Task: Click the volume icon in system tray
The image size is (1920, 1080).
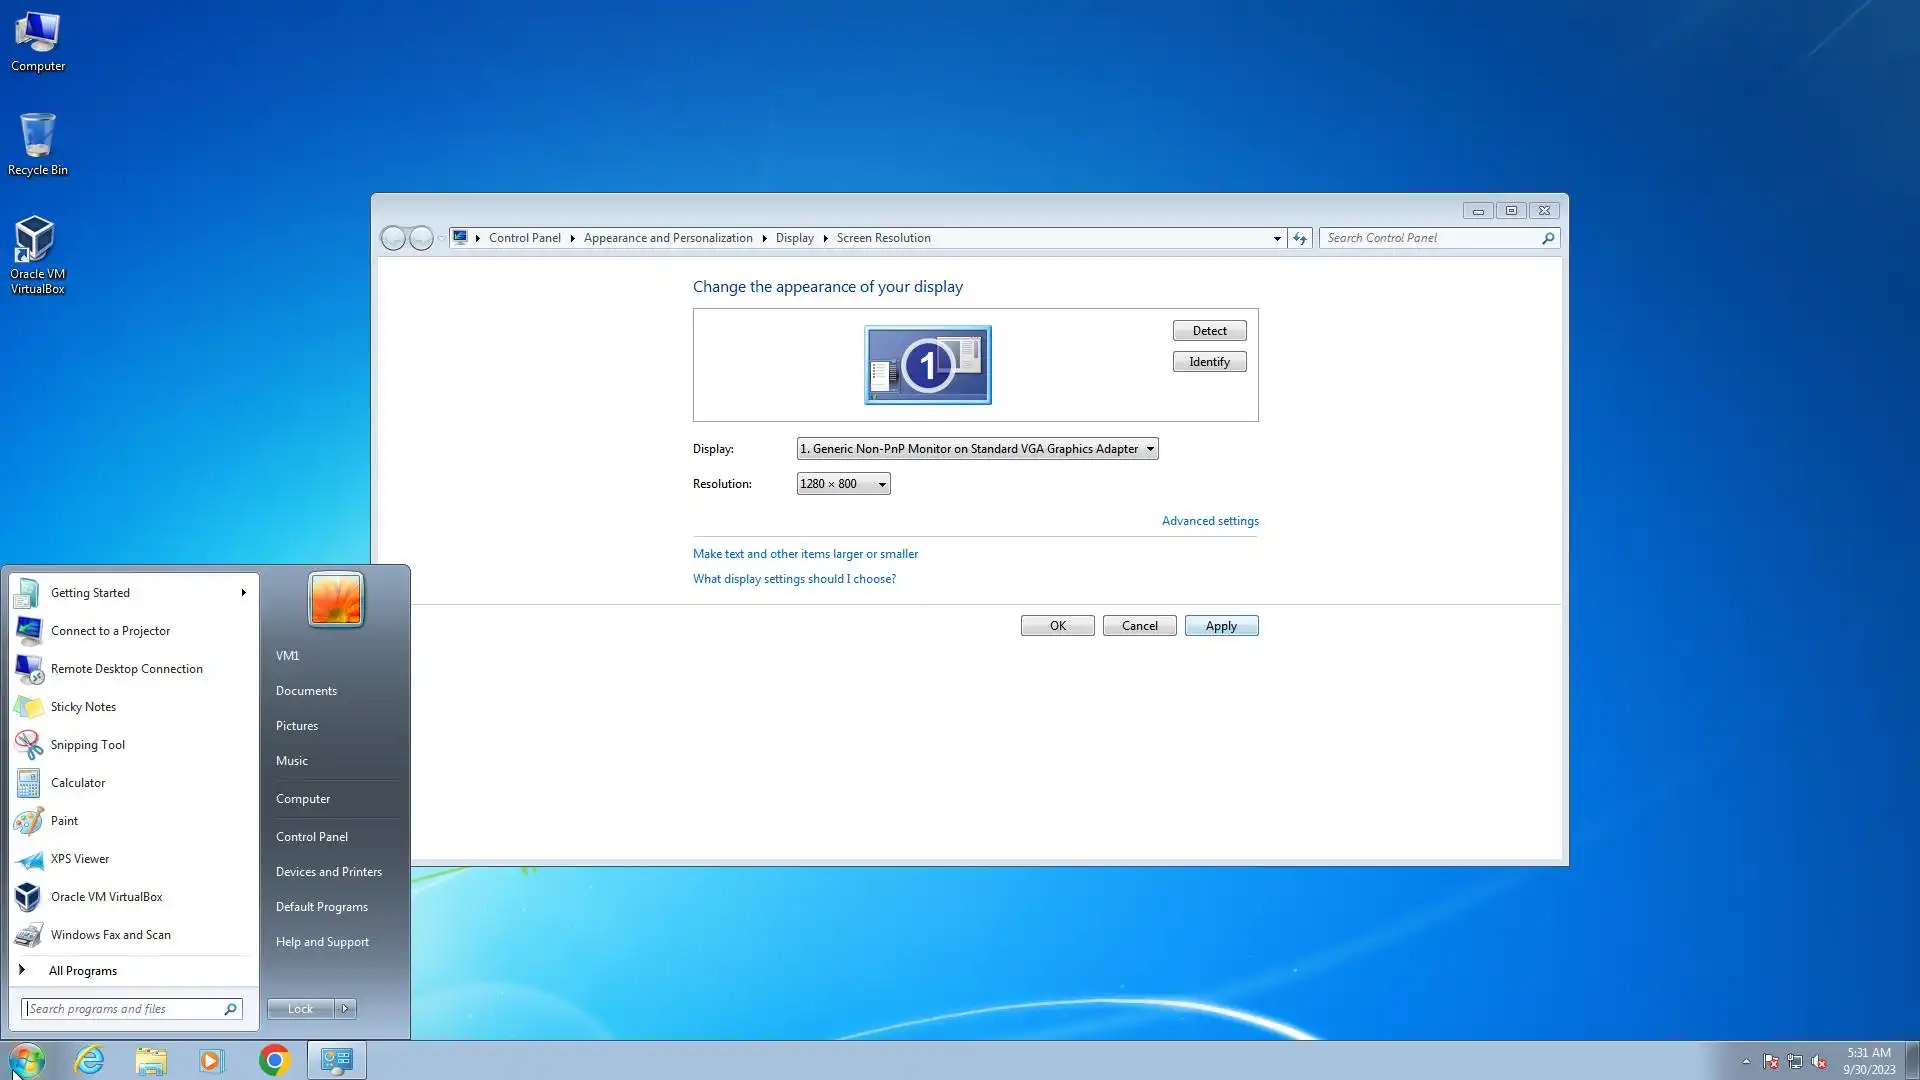Action: point(1819,1062)
